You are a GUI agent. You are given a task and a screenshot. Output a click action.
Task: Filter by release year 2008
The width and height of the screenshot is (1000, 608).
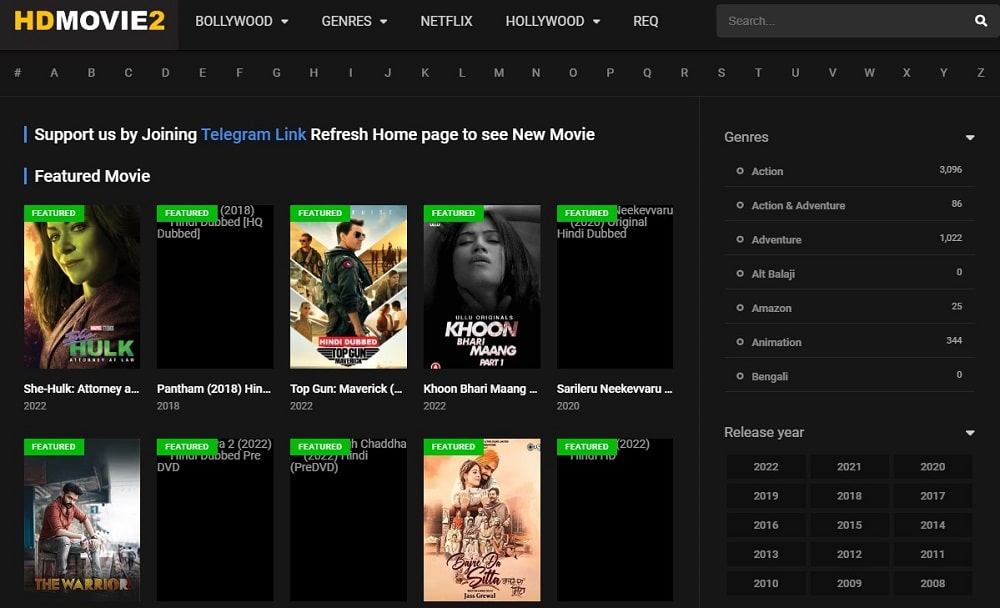[932, 583]
